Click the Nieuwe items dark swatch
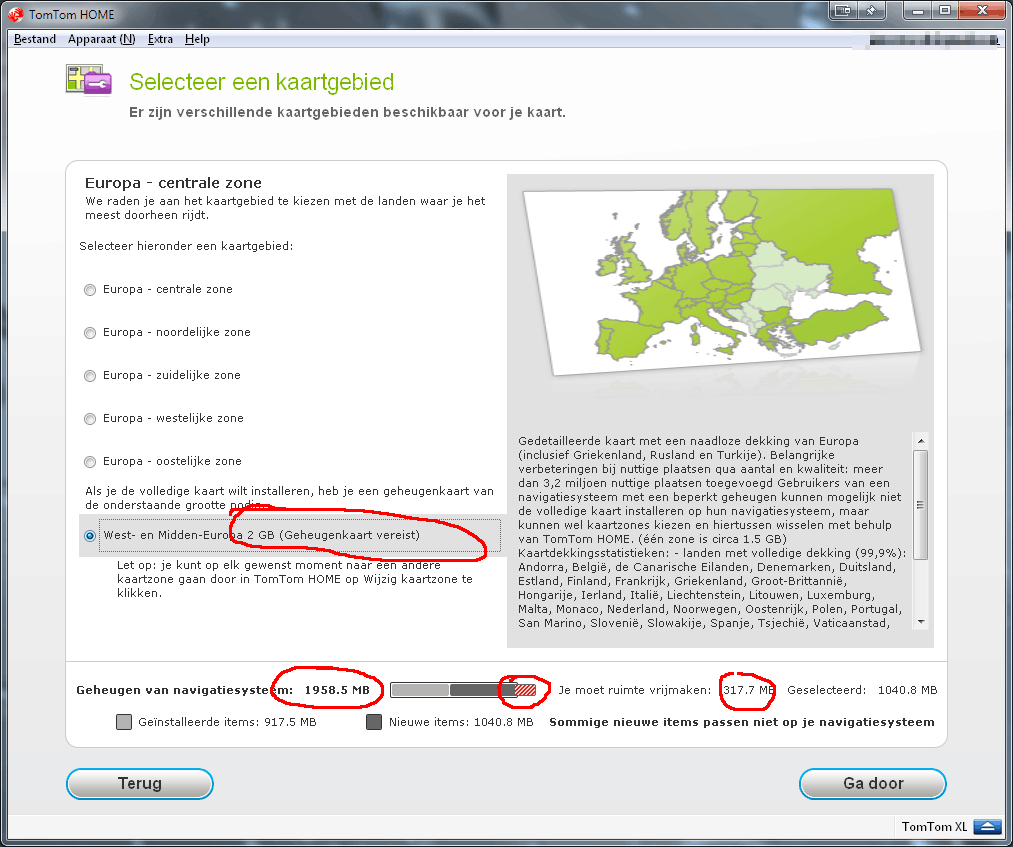 pos(374,722)
